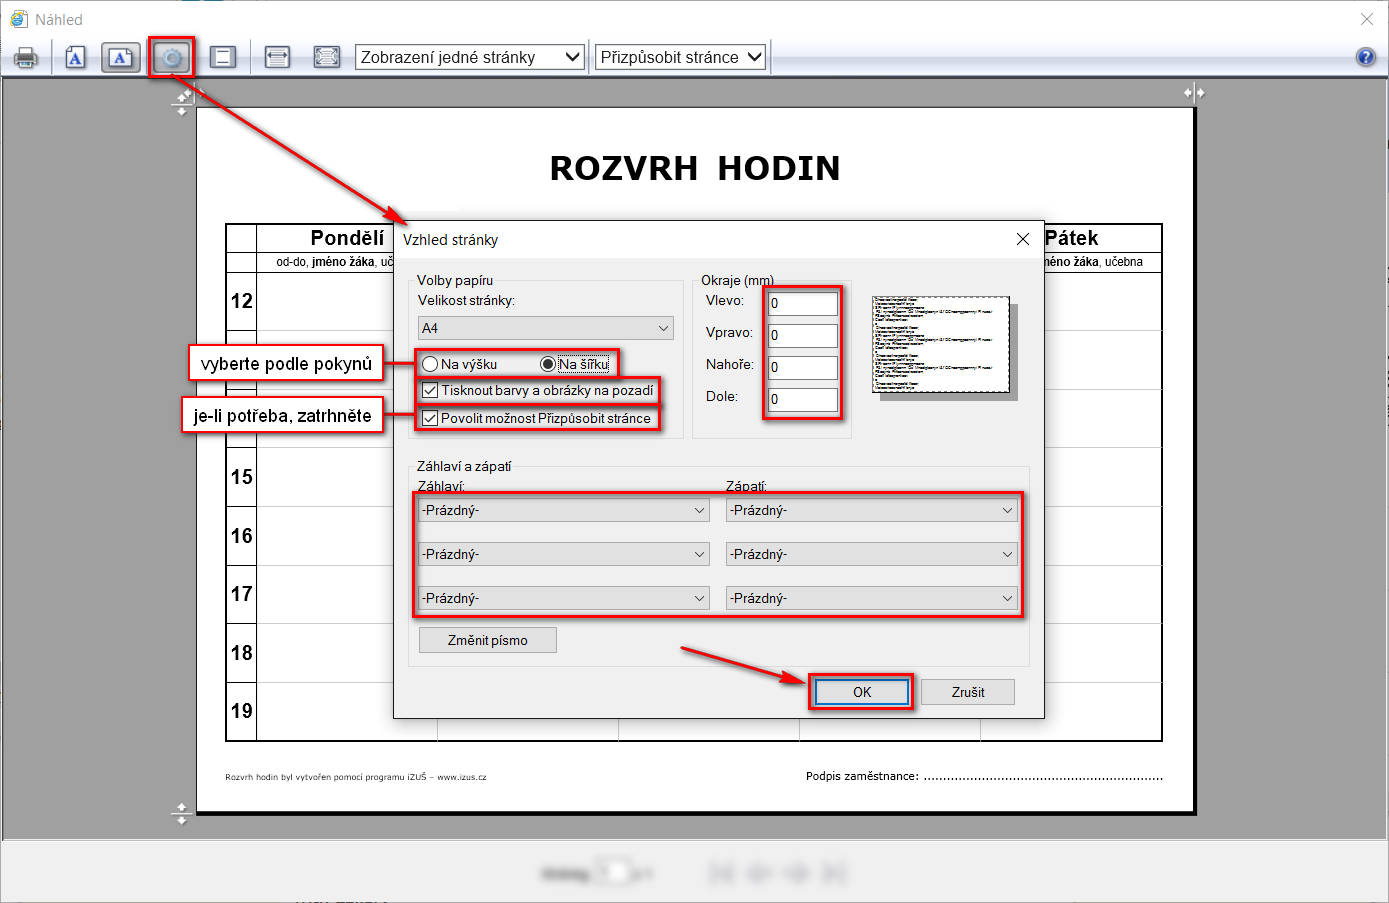Select the "Na šířku" radio button
Image resolution: width=1389 pixels, height=903 pixels.
(548, 364)
